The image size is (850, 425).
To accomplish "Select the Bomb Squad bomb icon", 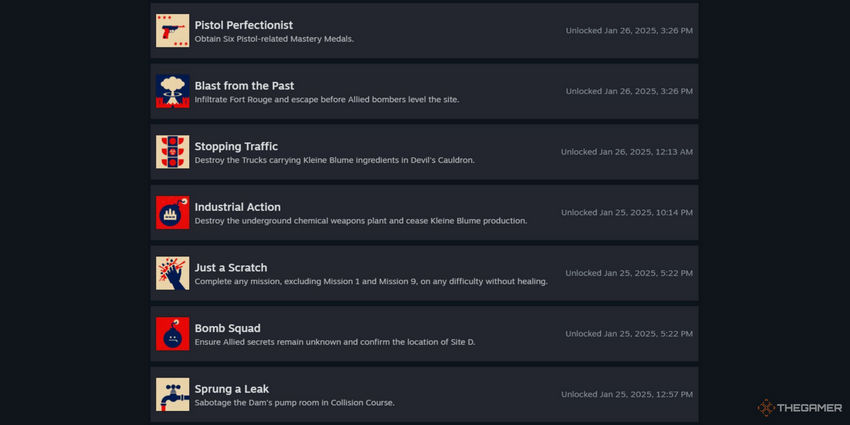I will tap(172, 334).
